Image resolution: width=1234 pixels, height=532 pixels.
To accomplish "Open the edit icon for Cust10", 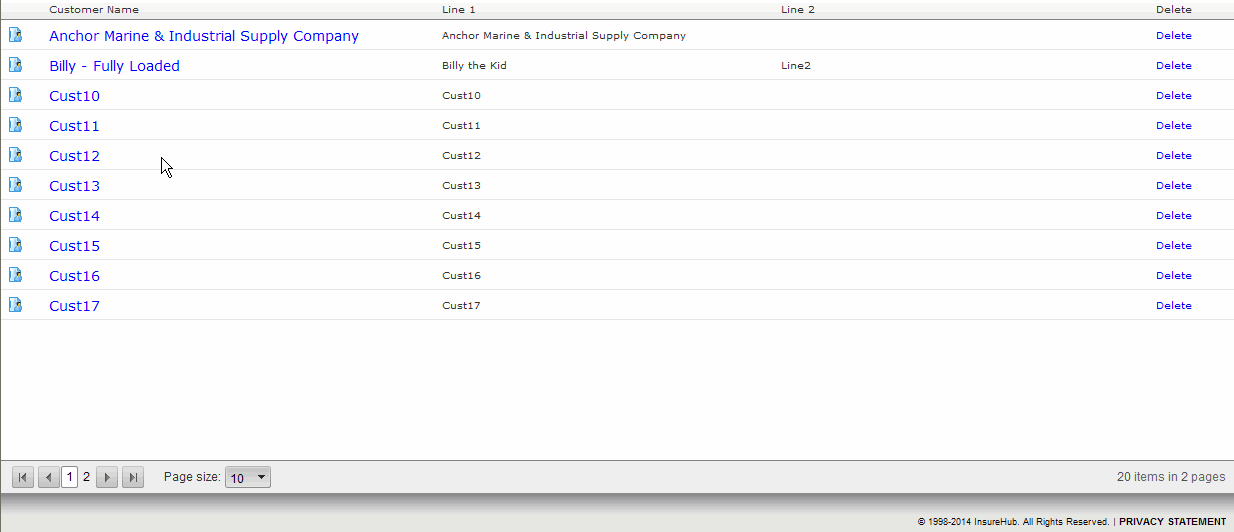I will [16, 95].
